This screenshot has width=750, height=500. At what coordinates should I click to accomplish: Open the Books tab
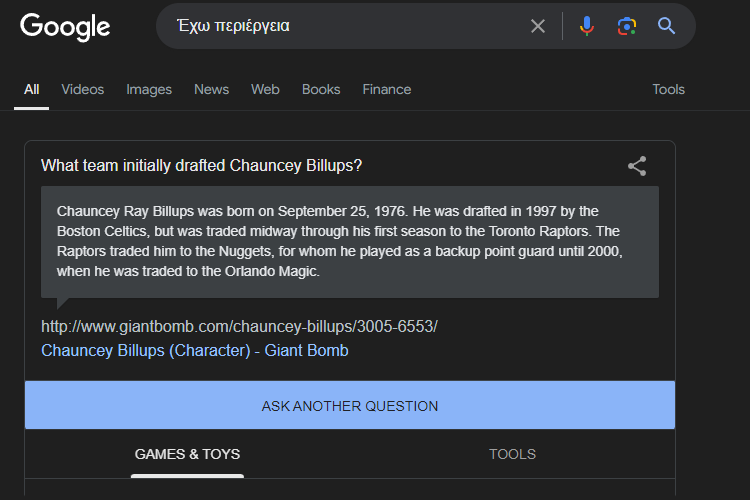pyautogui.click(x=321, y=89)
